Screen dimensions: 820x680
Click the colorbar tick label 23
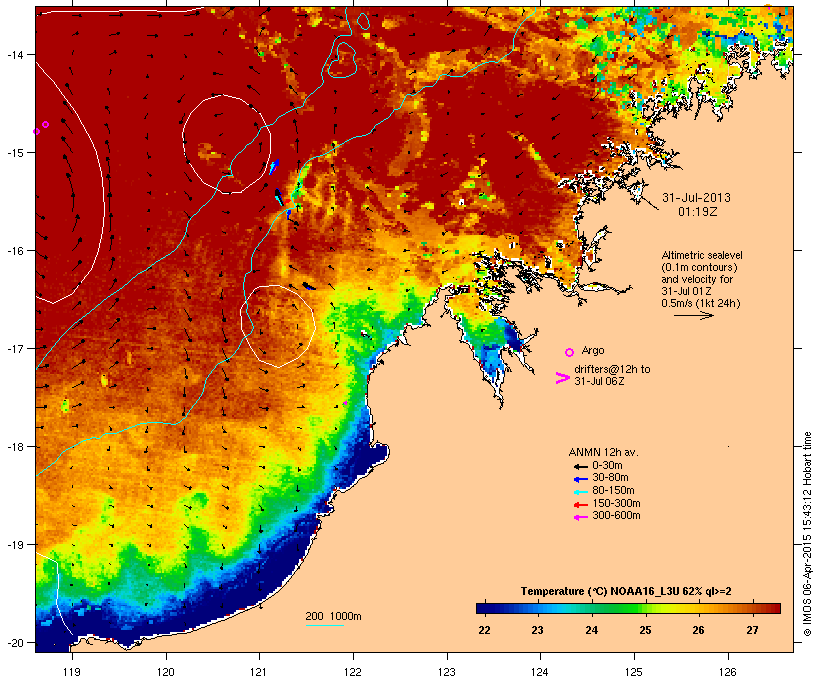pyautogui.click(x=538, y=630)
